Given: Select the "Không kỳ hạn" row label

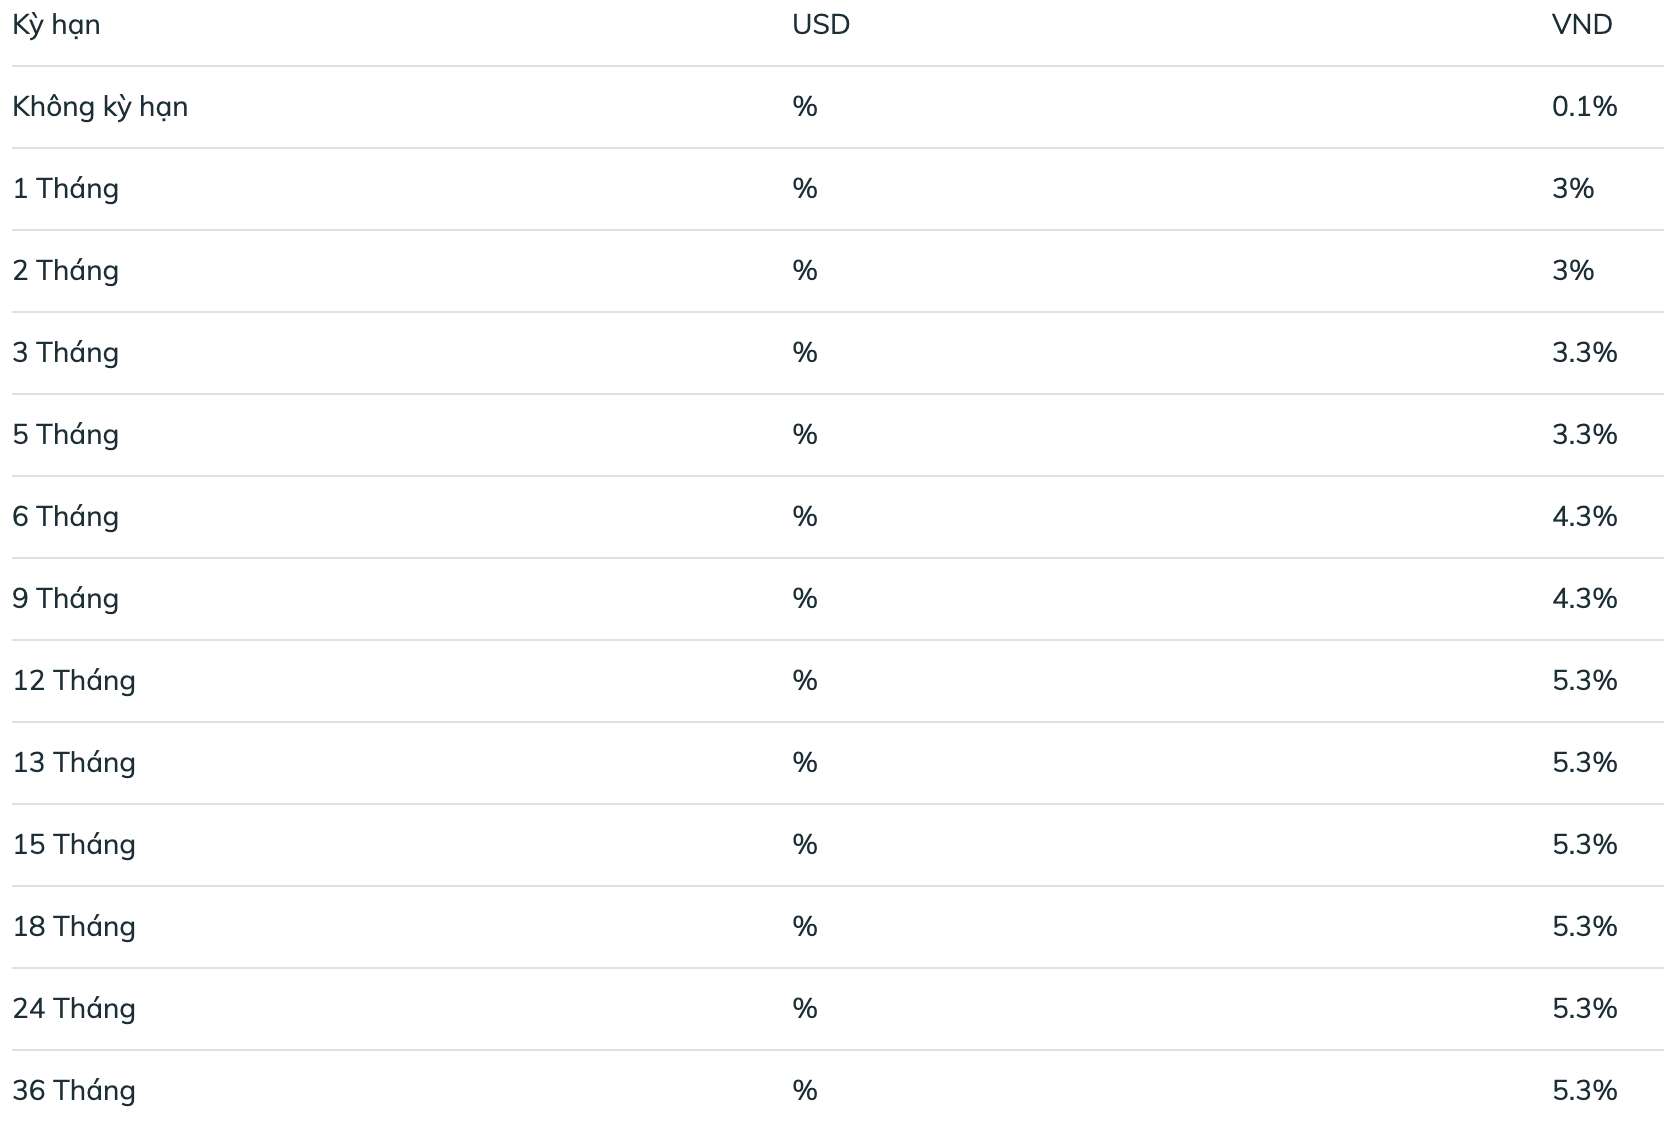Looking at the screenshot, I should coord(100,107).
